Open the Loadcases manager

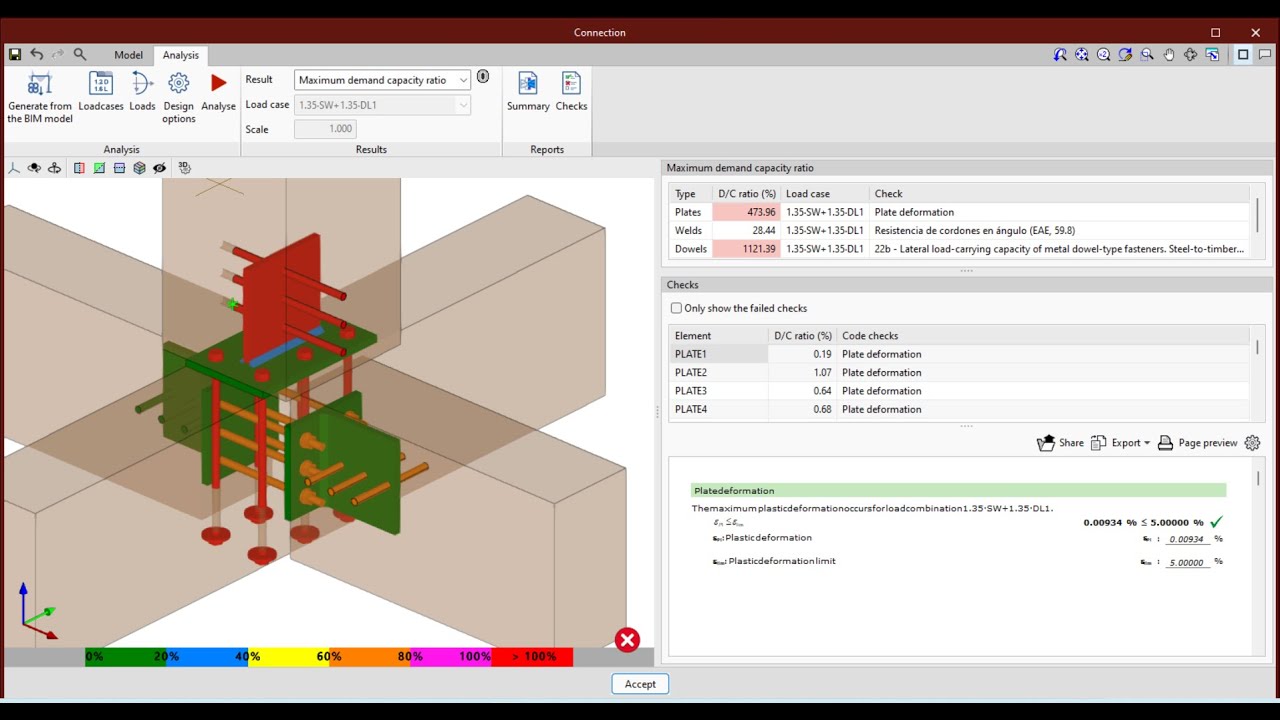(x=101, y=95)
